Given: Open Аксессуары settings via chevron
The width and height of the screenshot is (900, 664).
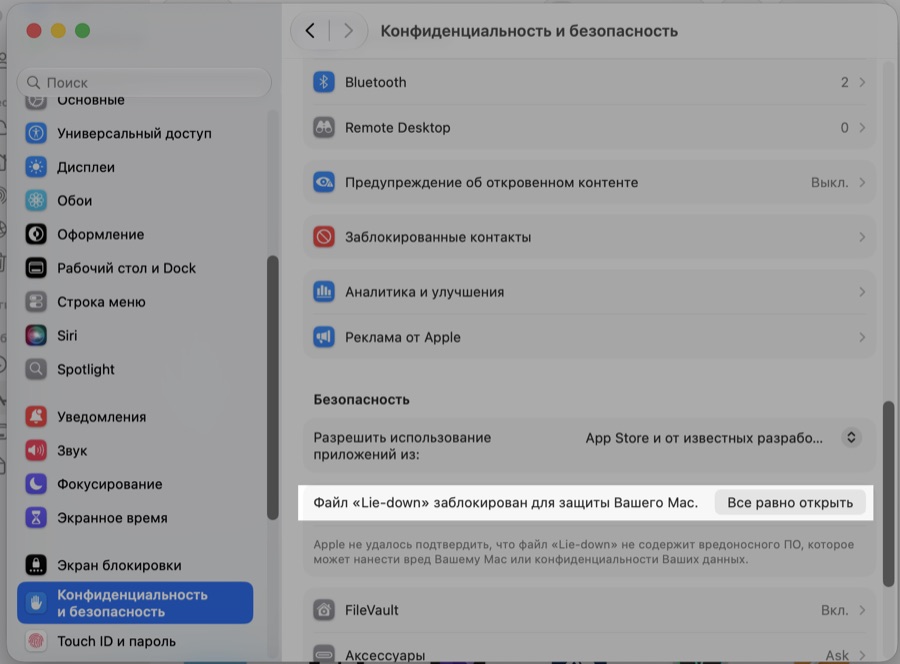Looking at the screenshot, I should pyautogui.click(x=862, y=655).
